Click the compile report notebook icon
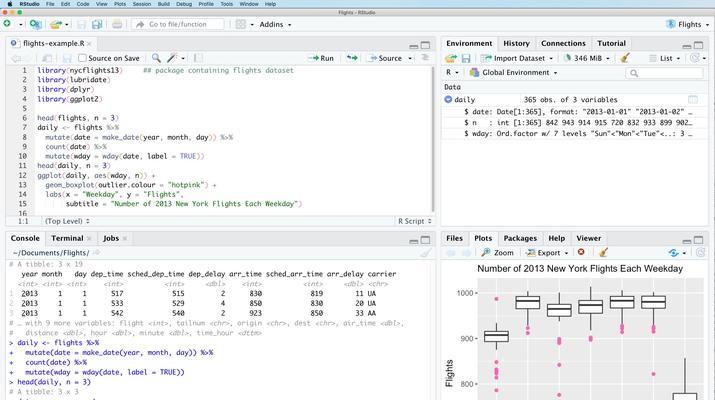Screen dimensions: 715x400 198,58
